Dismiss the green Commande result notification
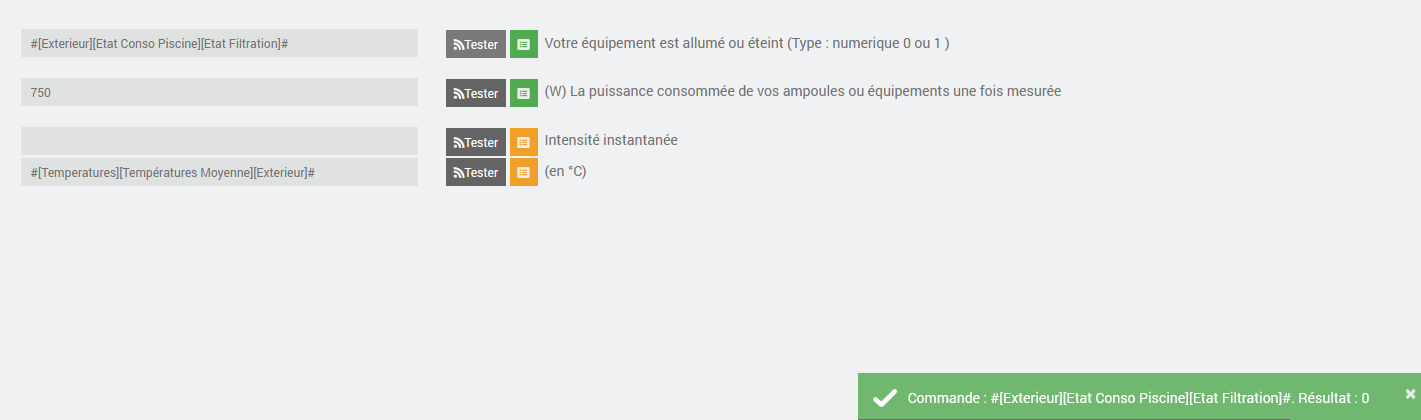The height and width of the screenshot is (420, 1421). [1410, 394]
